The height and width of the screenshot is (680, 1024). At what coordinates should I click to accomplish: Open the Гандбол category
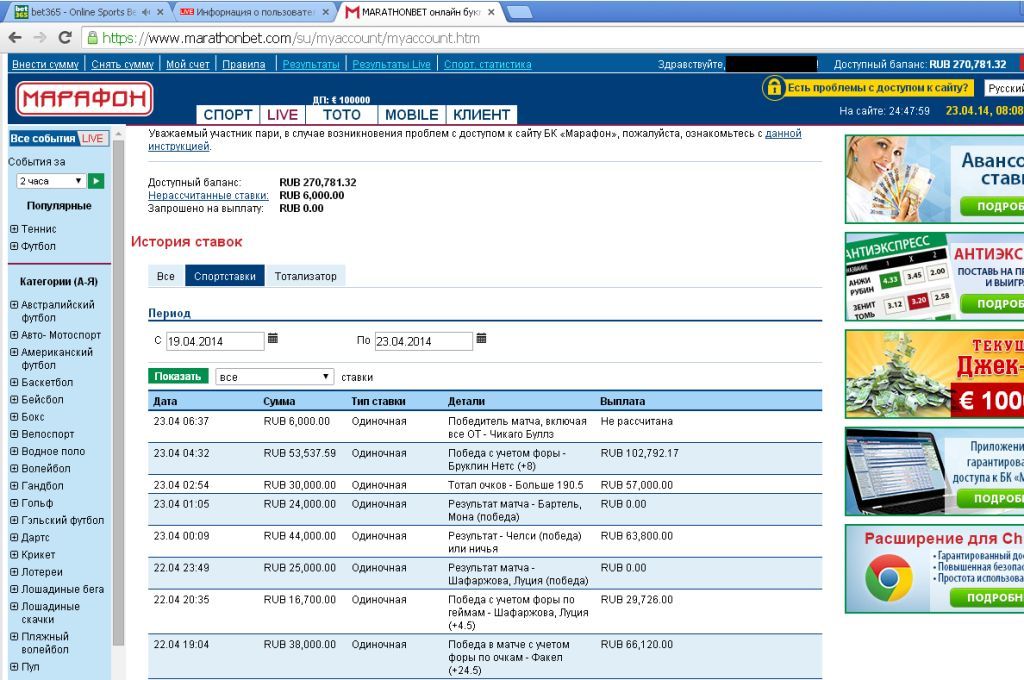point(42,485)
